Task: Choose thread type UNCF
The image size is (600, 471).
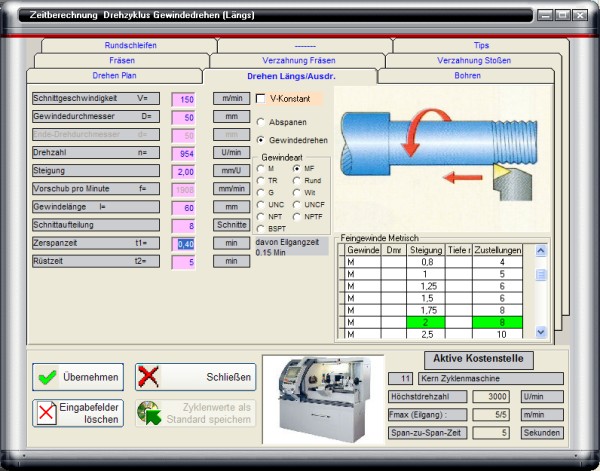Action: tap(297, 205)
